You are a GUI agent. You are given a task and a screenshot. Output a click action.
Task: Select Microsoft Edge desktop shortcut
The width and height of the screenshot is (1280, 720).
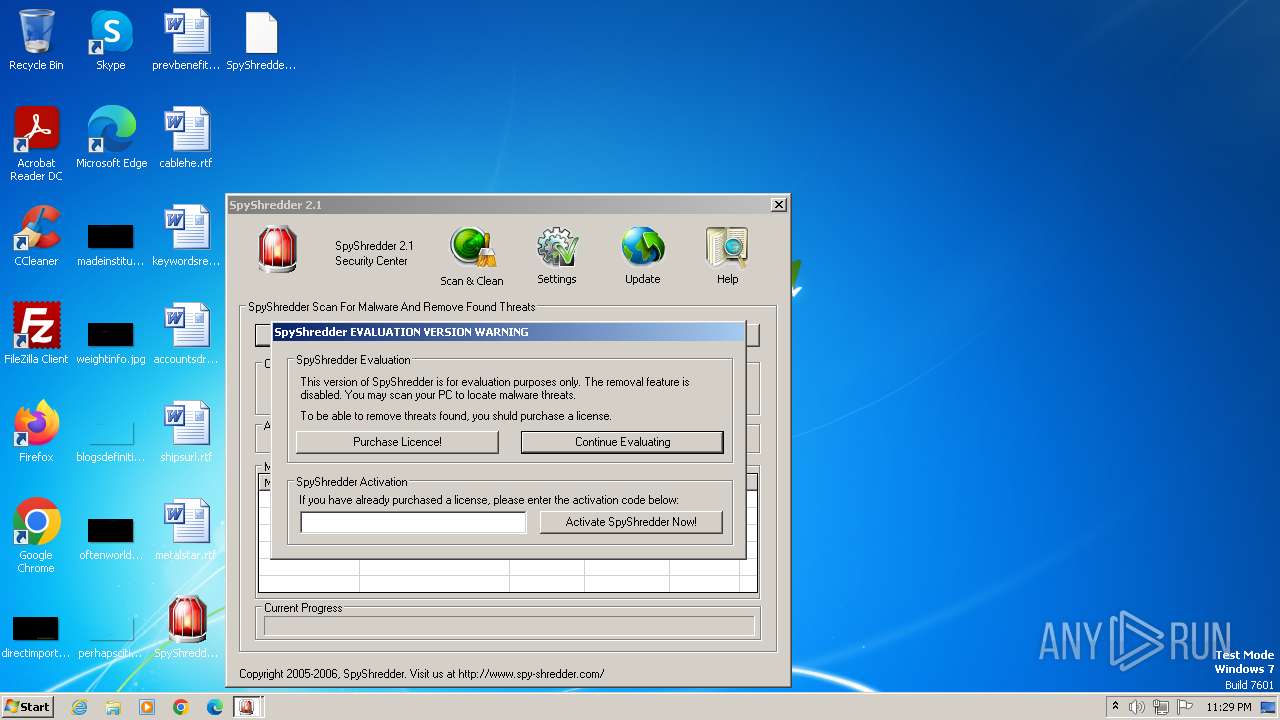click(111, 139)
